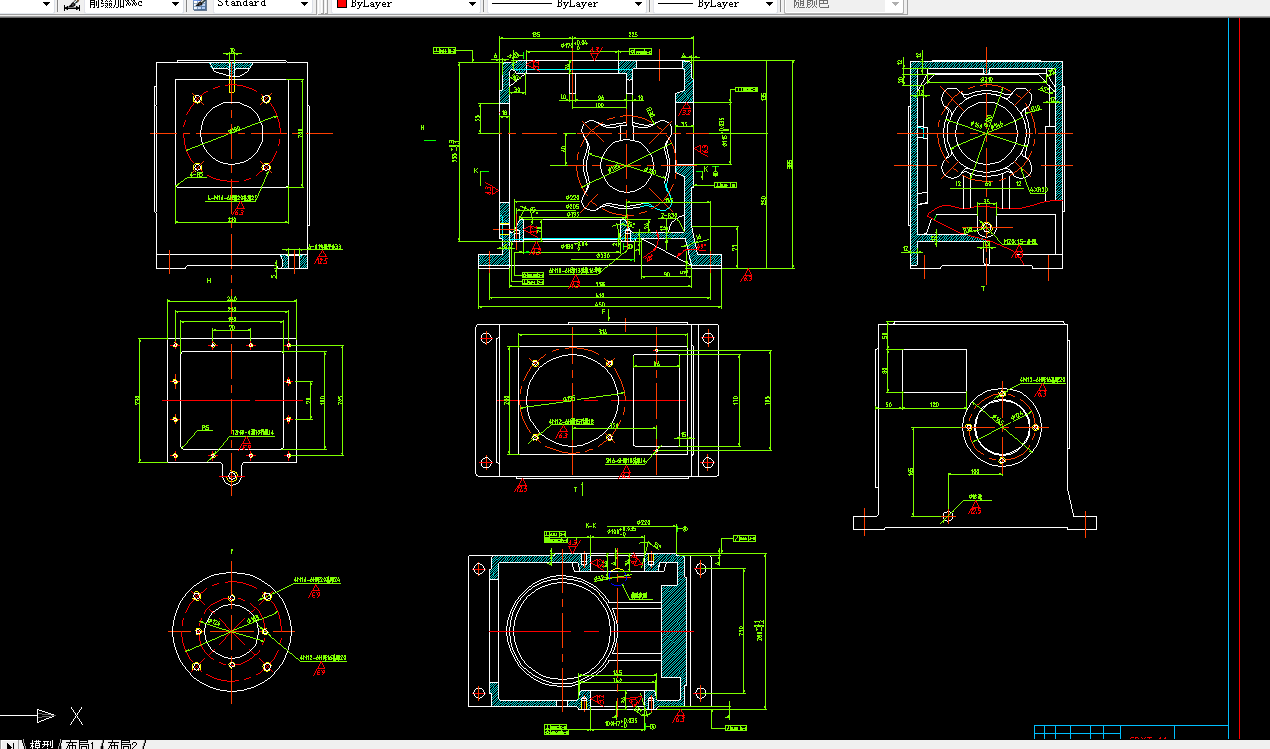The height and width of the screenshot is (749, 1270).
Task: Open the red ByLayer color control dropdown
Action: (x=406, y=4)
